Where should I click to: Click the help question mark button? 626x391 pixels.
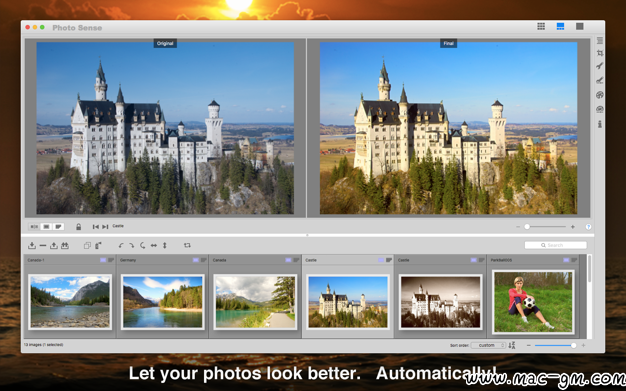pyautogui.click(x=588, y=226)
